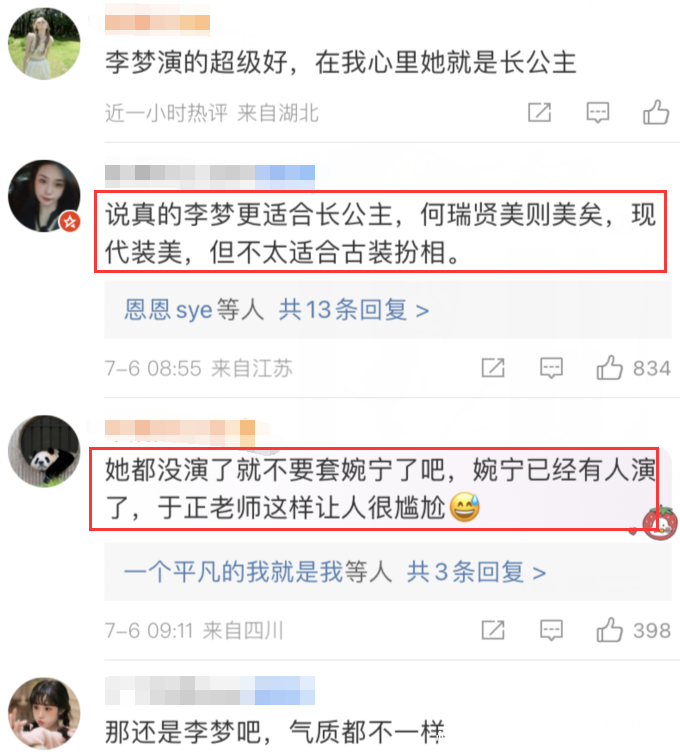
Task: Tap reply icon on the 四川 comment
Action: pos(551,630)
